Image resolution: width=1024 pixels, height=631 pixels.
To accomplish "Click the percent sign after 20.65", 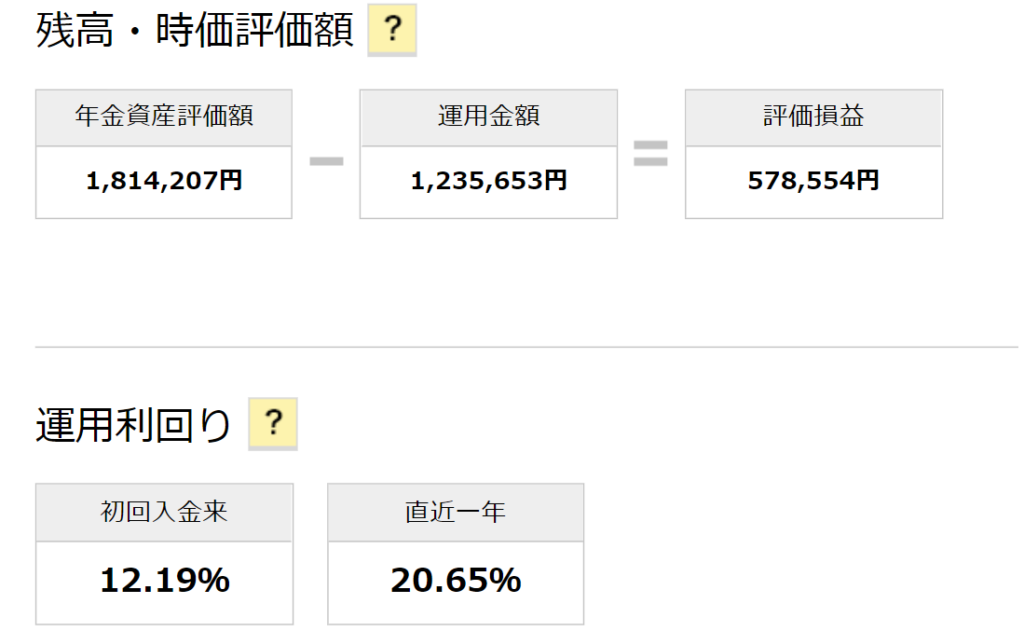I will 506,580.
